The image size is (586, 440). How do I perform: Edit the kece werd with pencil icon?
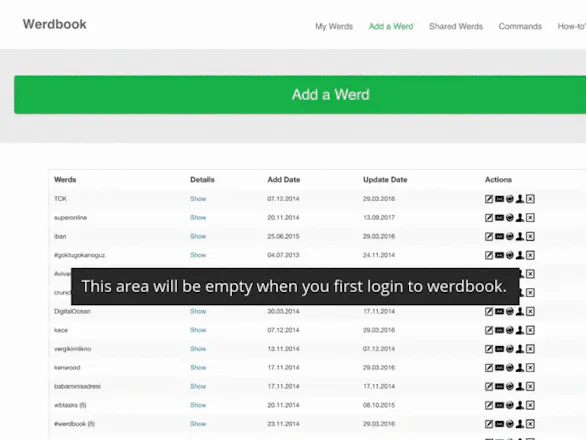pyautogui.click(x=489, y=330)
